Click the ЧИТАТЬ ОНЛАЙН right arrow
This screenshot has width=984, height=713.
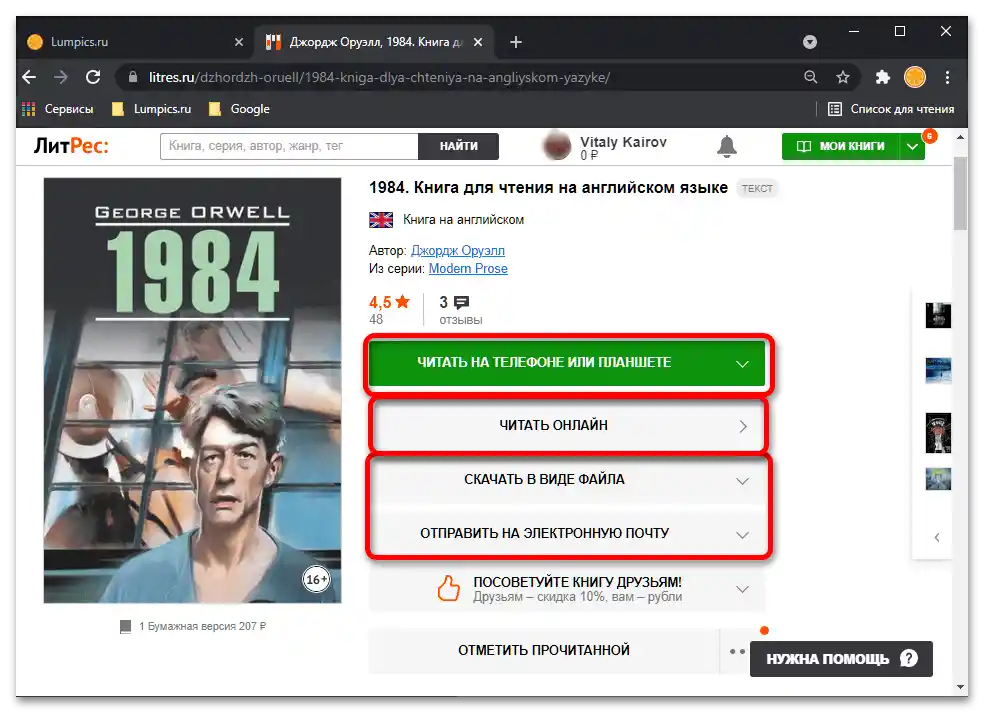[743, 426]
